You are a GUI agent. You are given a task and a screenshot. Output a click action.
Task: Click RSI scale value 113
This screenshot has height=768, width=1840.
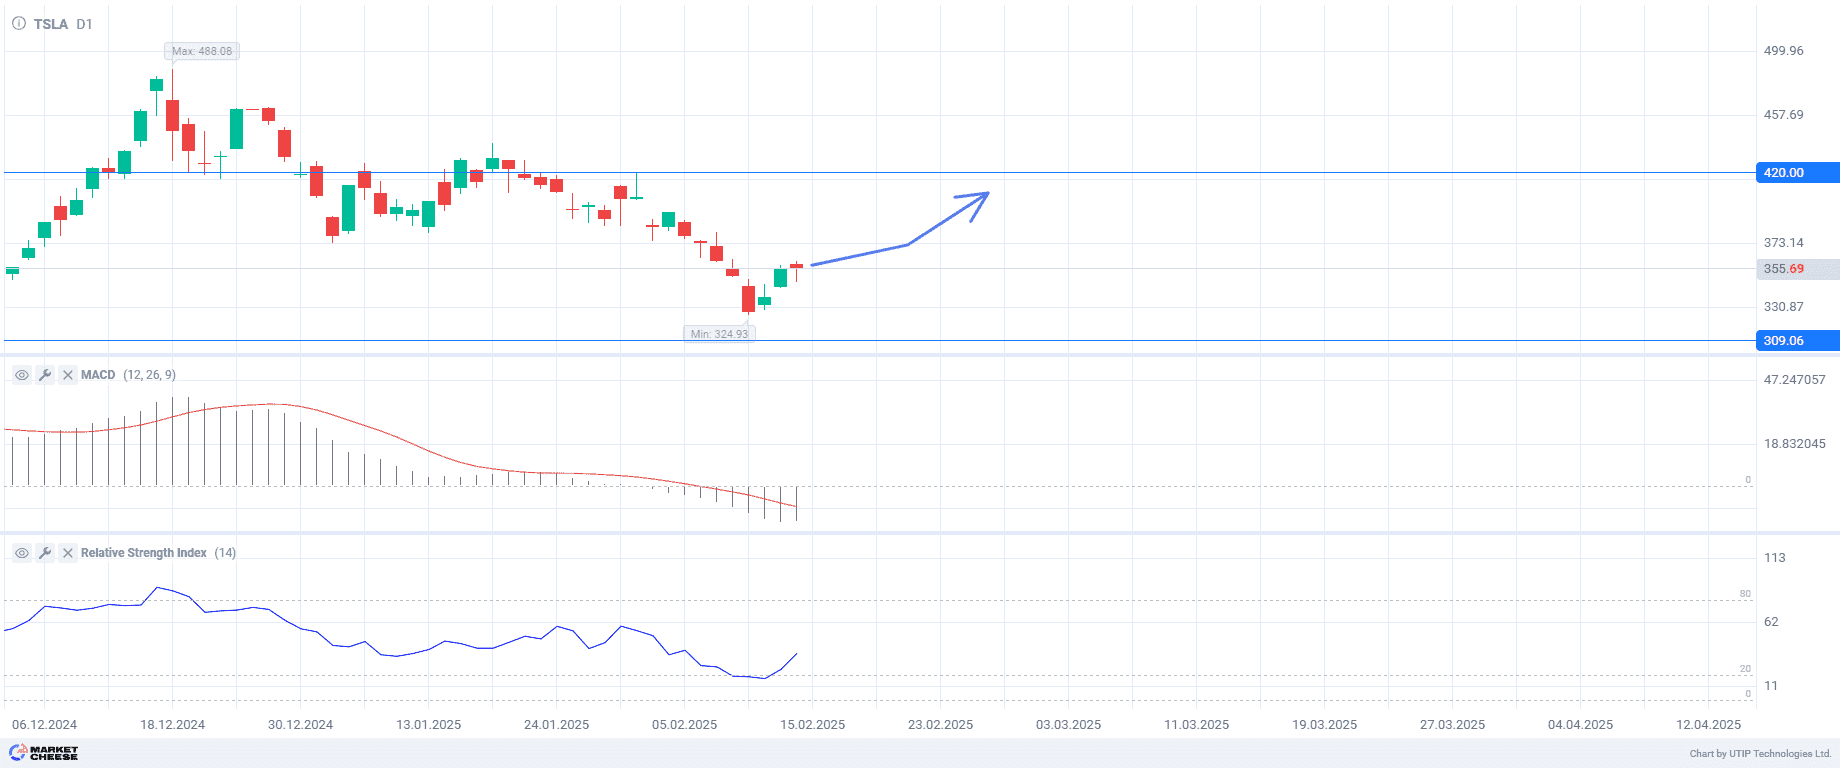click(x=1775, y=558)
